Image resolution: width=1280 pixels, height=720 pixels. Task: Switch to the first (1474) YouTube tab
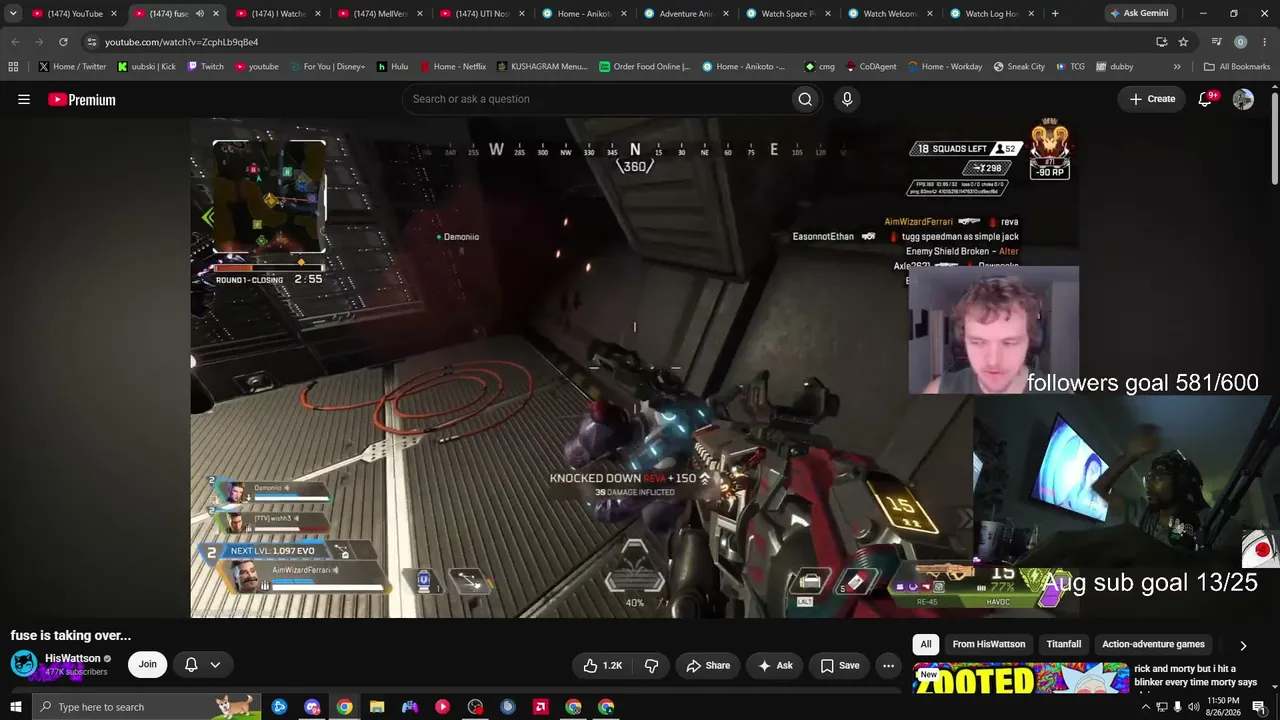[x=74, y=14]
